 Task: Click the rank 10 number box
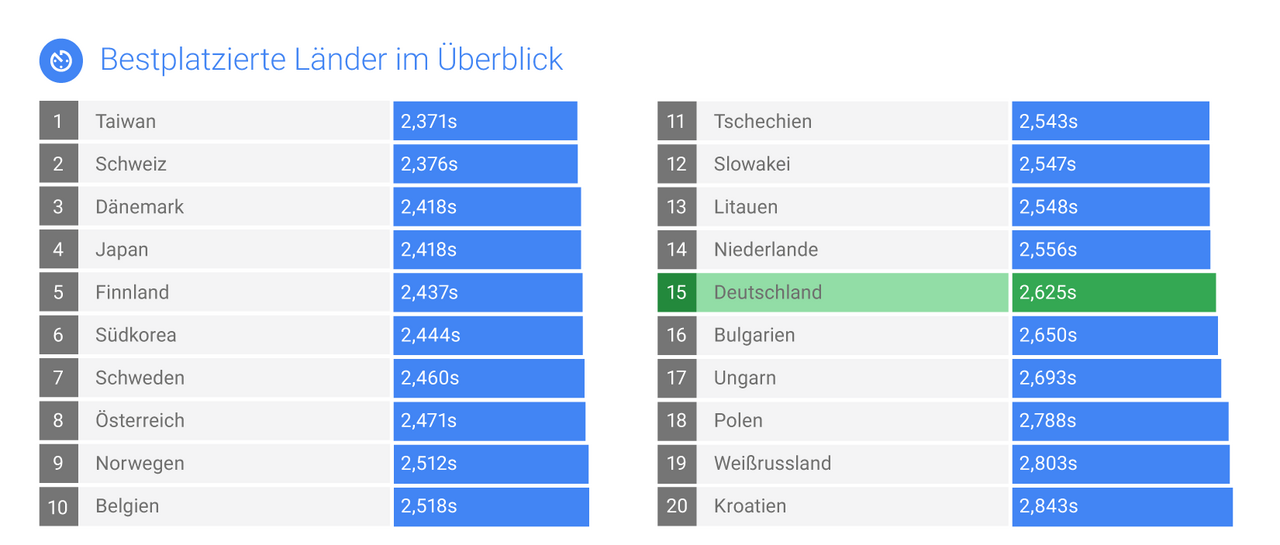coord(58,506)
